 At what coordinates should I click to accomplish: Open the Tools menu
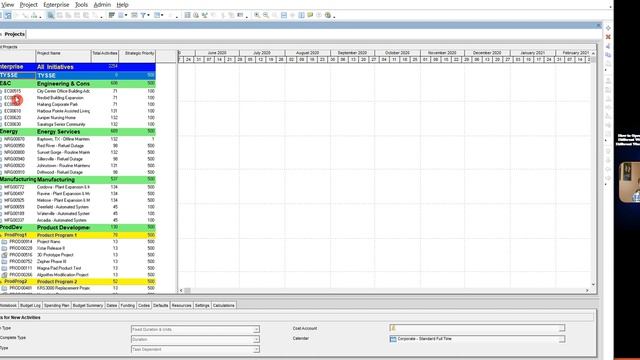click(81, 5)
